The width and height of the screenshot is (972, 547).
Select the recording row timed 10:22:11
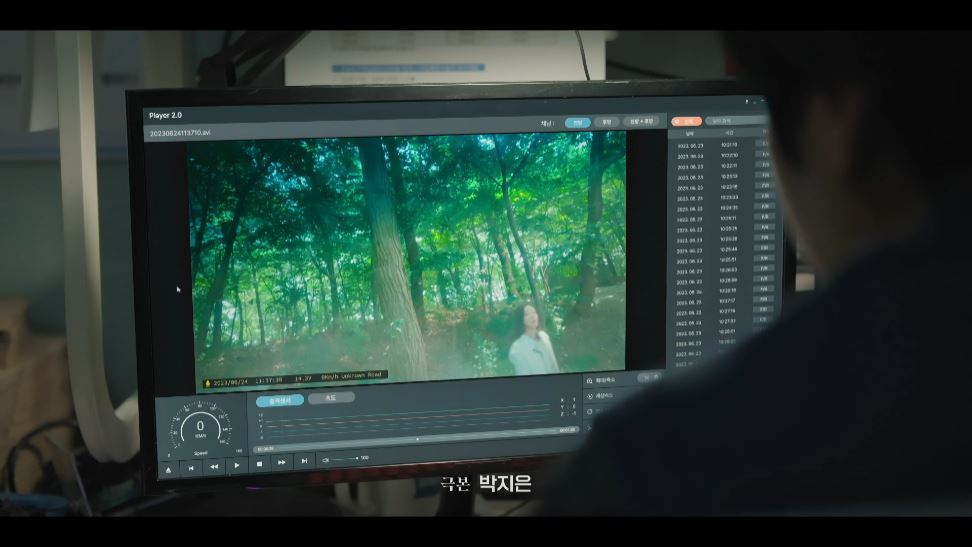pos(722,166)
